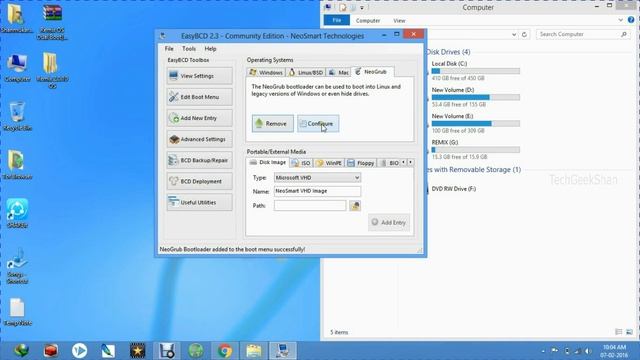Viewport: 640px width, 360px height.
Task: Open the Computer desktop shortcut
Action: pos(17,67)
